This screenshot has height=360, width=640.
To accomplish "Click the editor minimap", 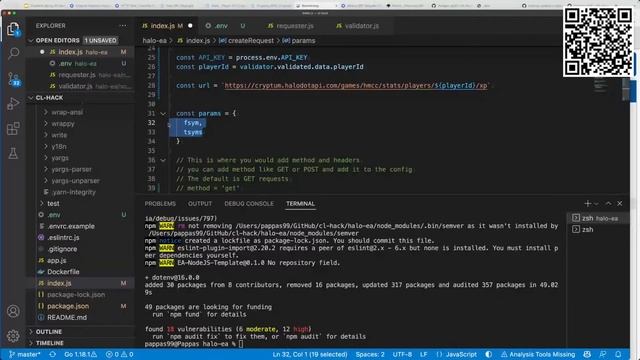I will [600, 85].
